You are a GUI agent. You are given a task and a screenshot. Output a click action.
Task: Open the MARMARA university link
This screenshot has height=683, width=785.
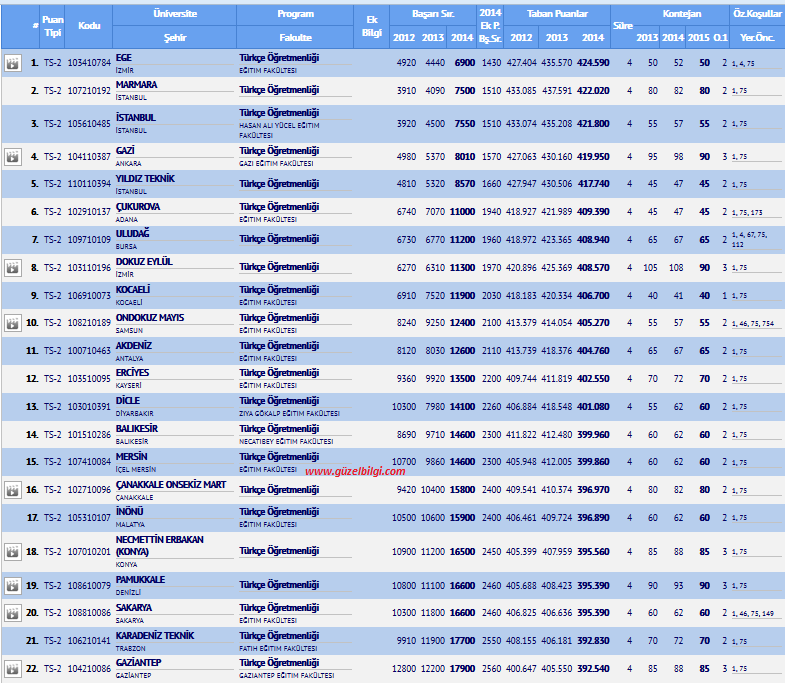point(137,85)
